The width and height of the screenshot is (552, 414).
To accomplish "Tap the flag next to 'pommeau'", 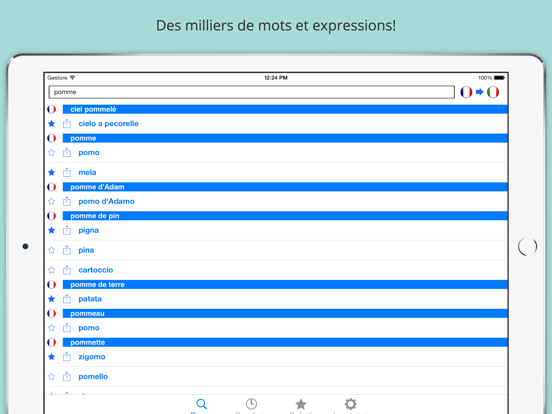I will (x=51, y=313).
